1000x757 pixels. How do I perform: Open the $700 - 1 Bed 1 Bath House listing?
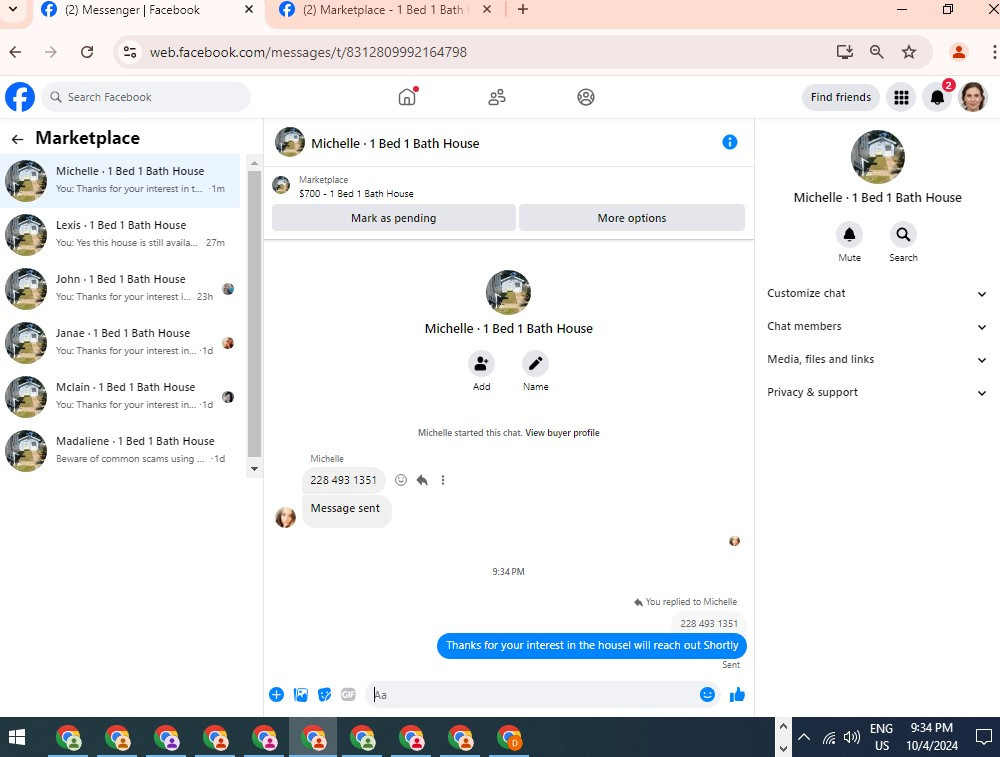coord(356,194)
